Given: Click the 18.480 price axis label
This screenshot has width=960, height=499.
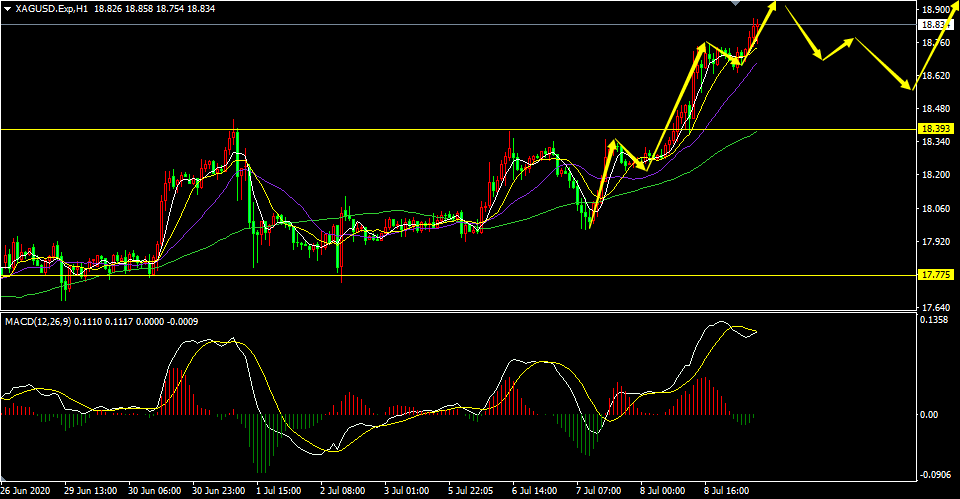Looking at the screenshot, I should click(x=936, y=109).
